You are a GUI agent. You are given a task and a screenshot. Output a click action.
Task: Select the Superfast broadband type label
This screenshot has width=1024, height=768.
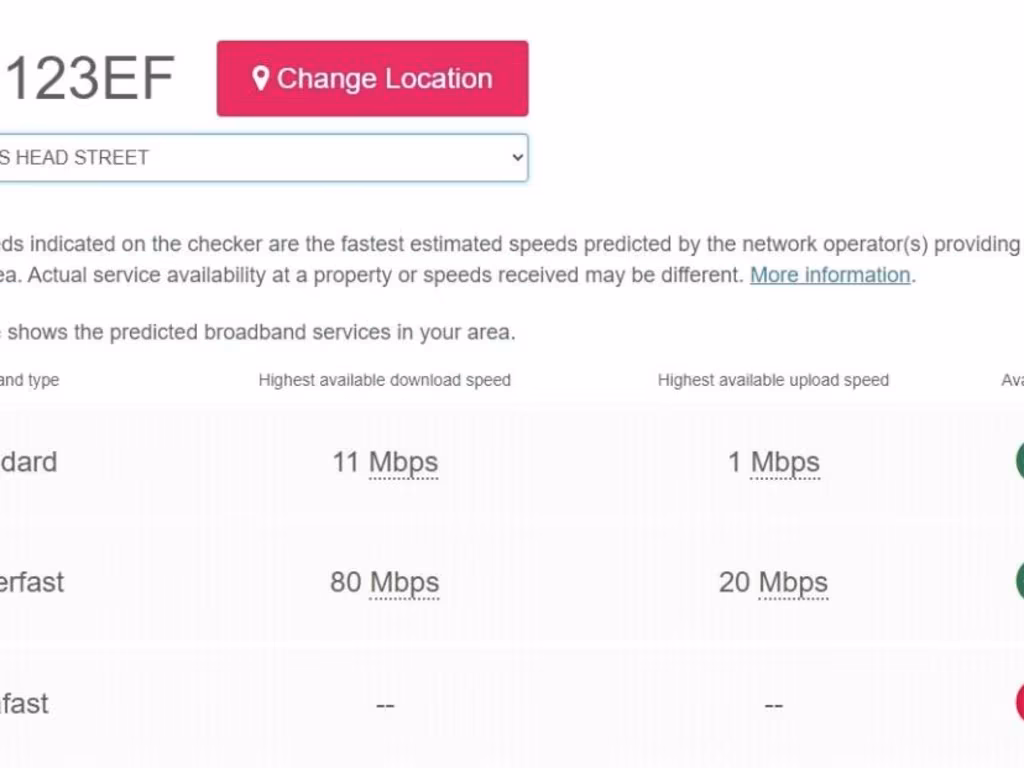[x=32, y=583]
